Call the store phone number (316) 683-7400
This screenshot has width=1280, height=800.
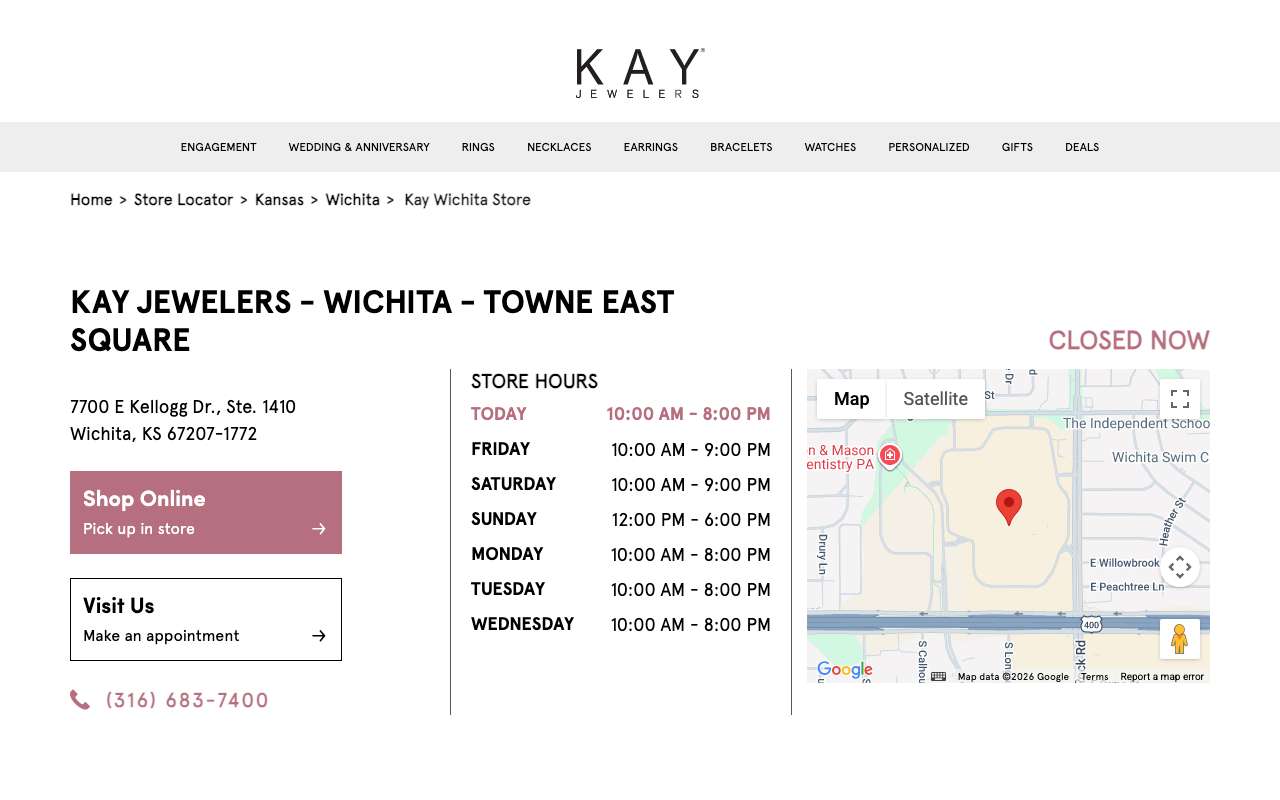click(187, 700)
